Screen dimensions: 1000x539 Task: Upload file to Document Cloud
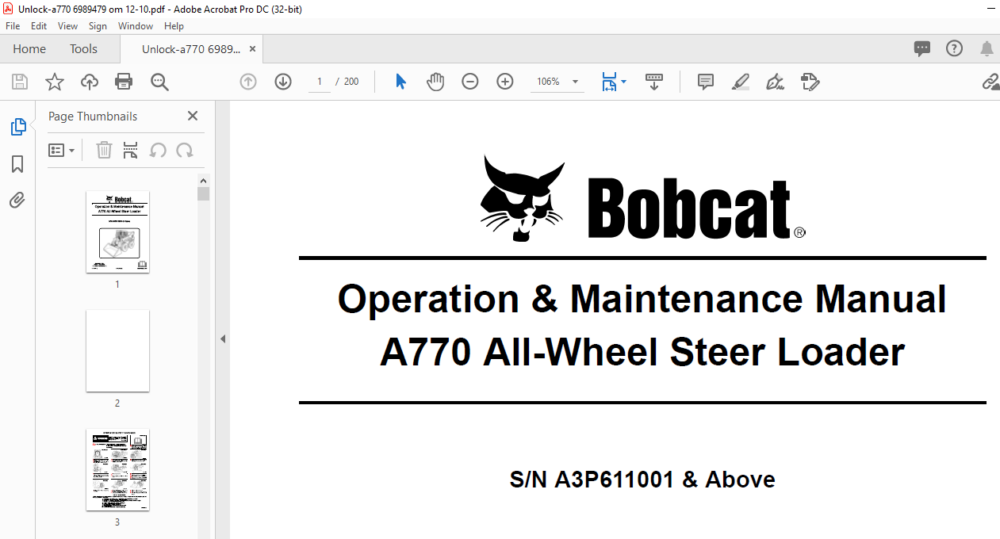89,82
